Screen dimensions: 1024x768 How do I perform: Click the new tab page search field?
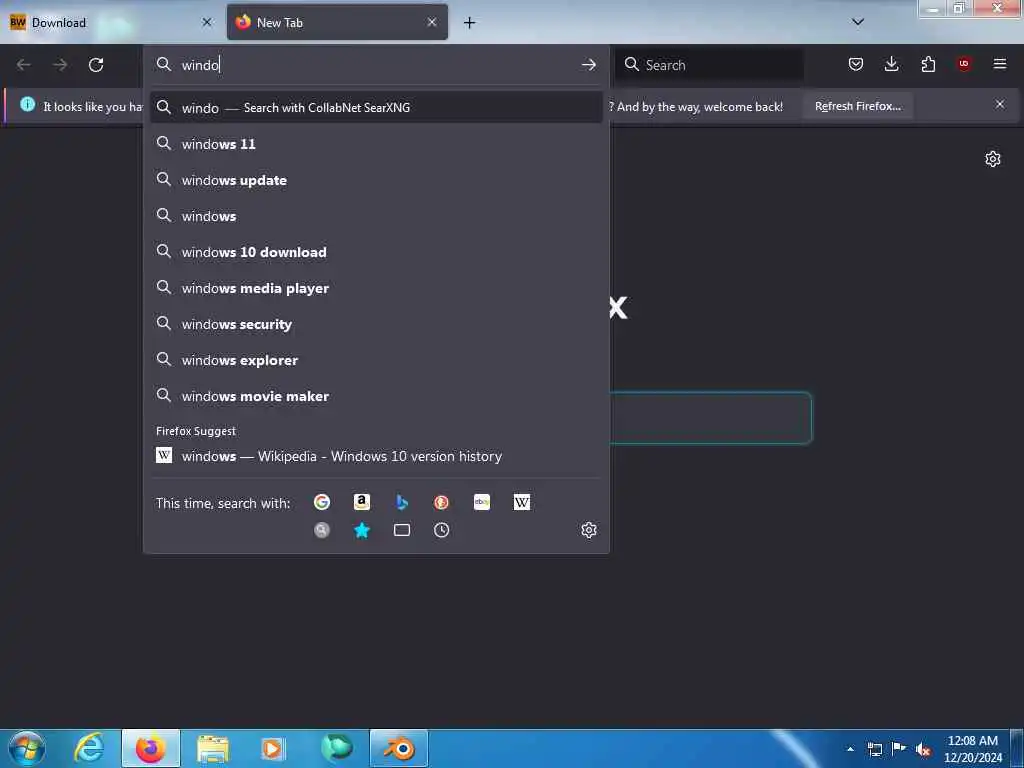[x=711, y=418]
